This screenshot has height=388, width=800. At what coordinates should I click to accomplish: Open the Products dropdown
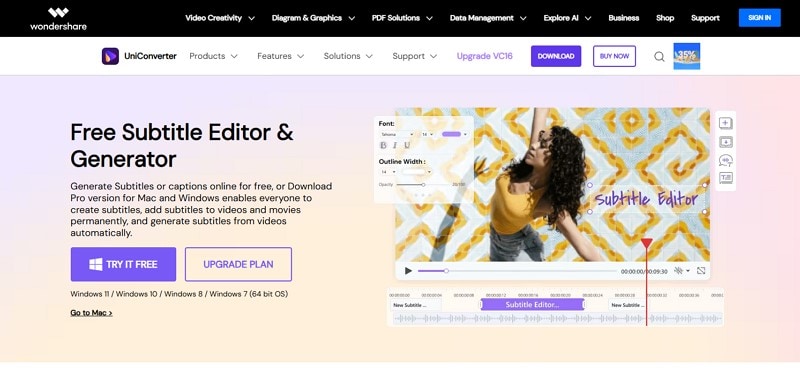click(213, 56)
